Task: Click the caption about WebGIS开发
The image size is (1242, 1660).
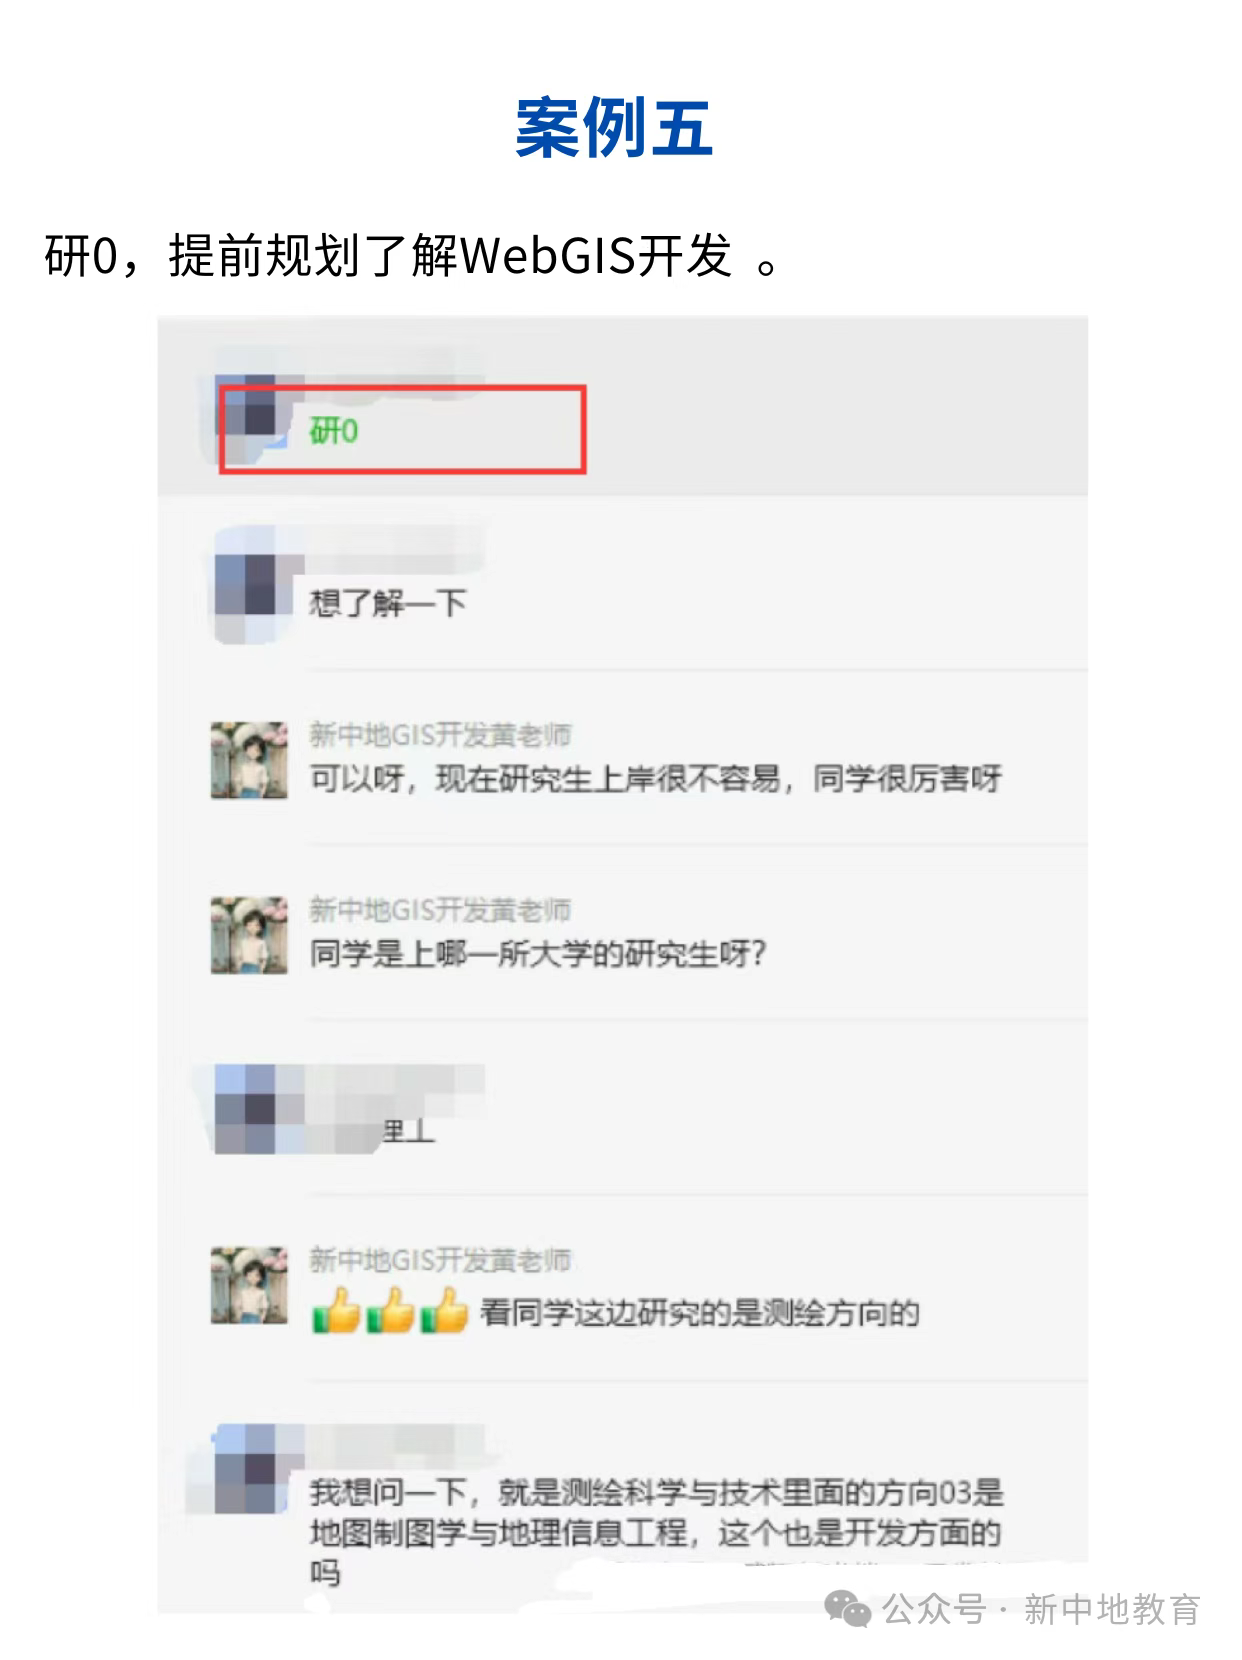Action: pyautogui.click(x=413, y=256)
